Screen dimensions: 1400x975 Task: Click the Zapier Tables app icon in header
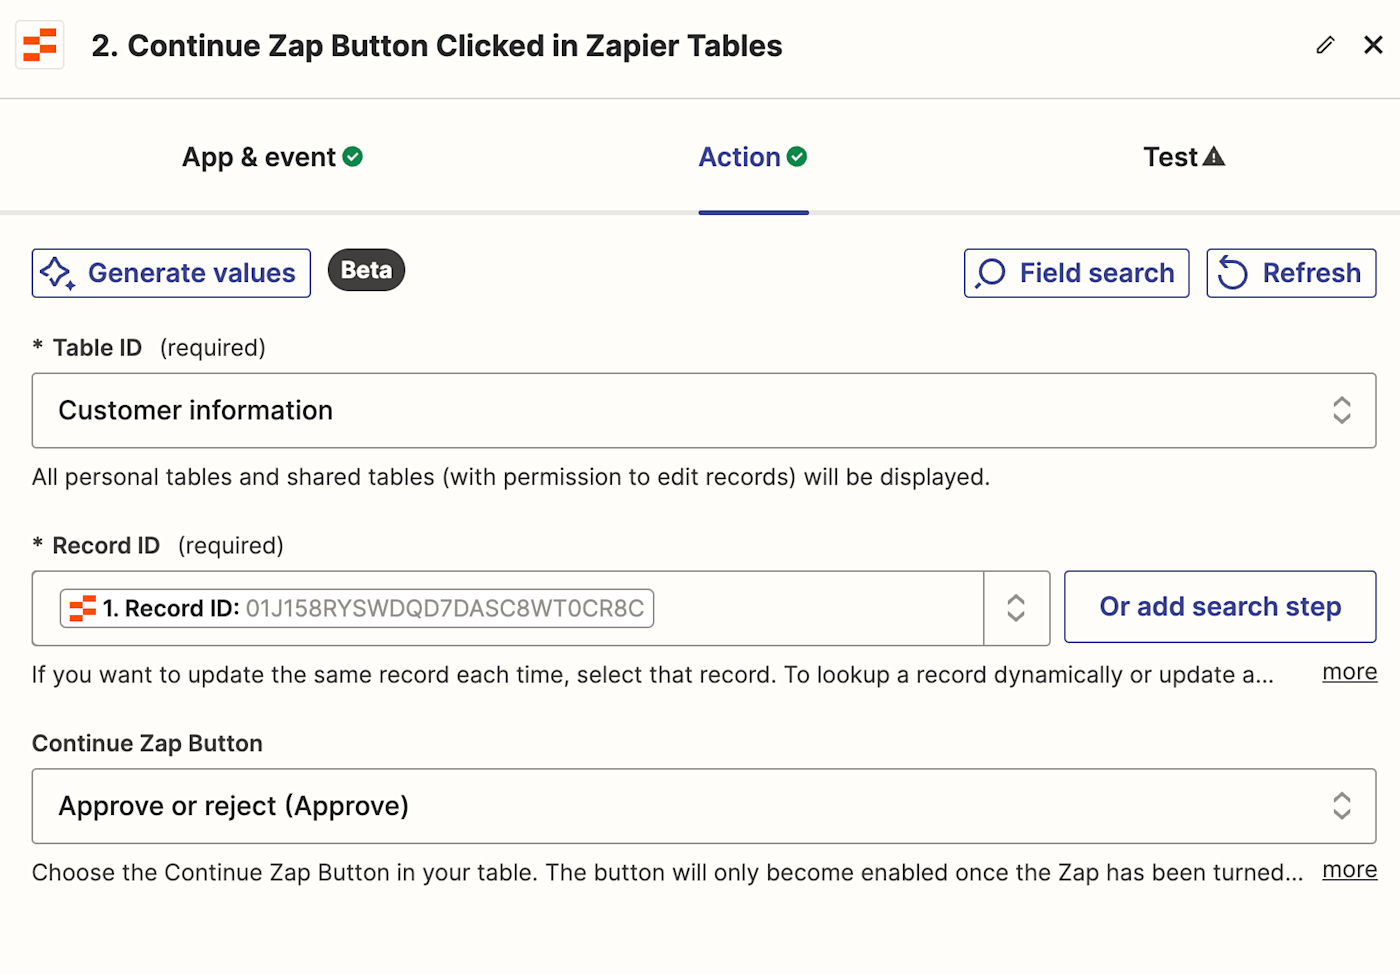[40, 46]
